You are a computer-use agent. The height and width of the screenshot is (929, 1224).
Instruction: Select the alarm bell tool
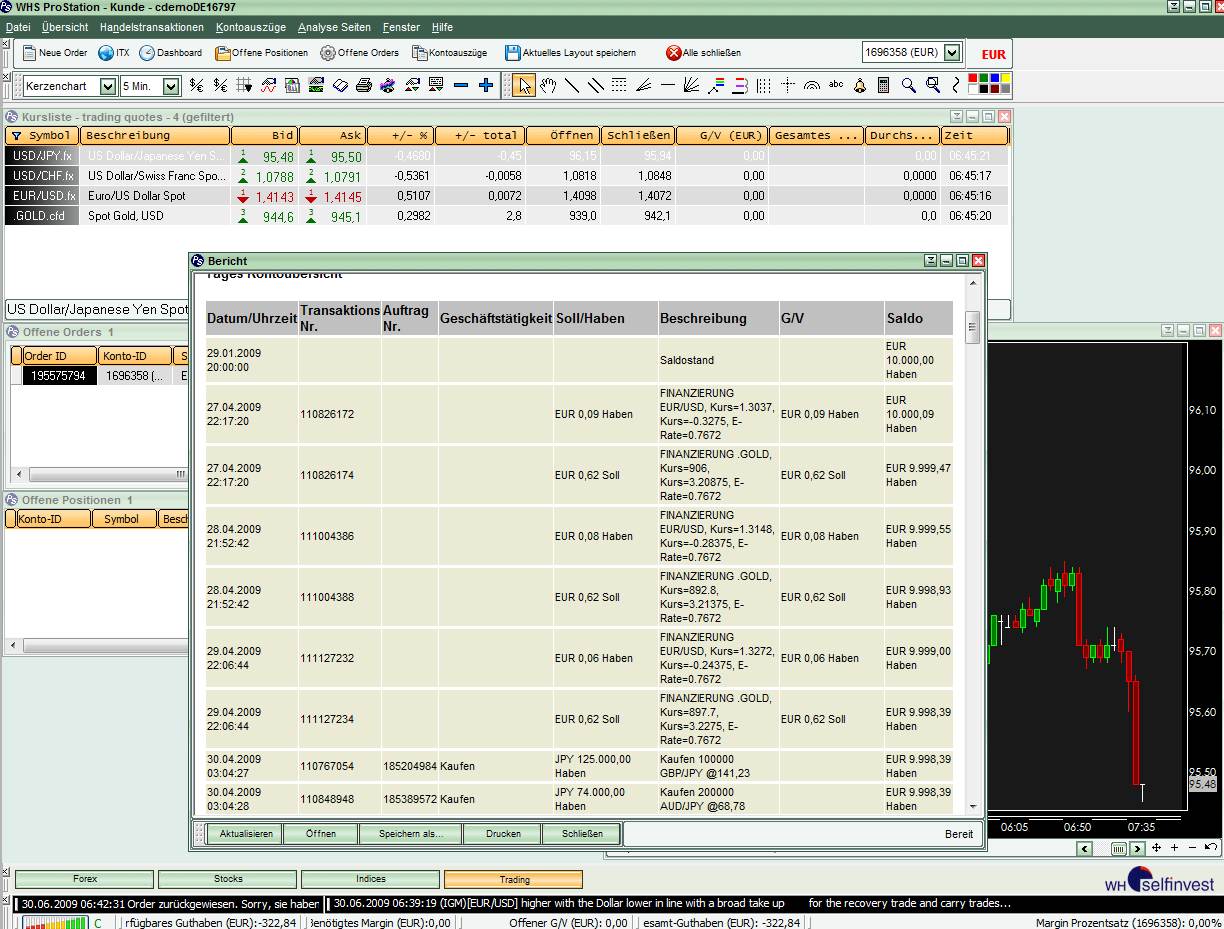click(x=859, y=86)
